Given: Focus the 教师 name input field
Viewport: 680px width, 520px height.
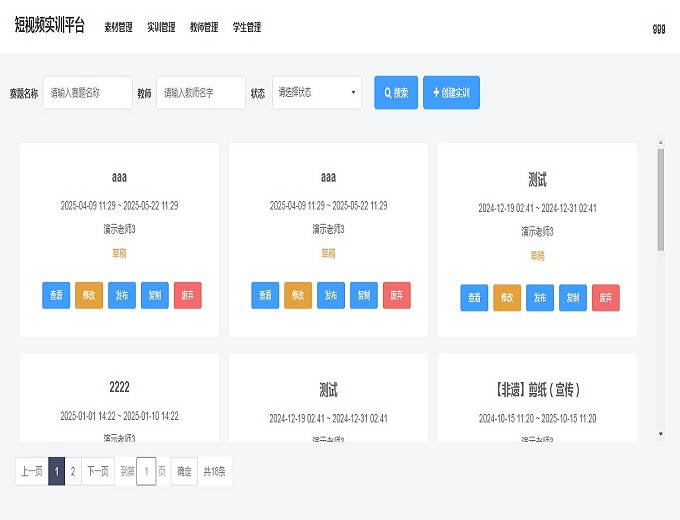Looking at the screenshot, I should (201, 93).
